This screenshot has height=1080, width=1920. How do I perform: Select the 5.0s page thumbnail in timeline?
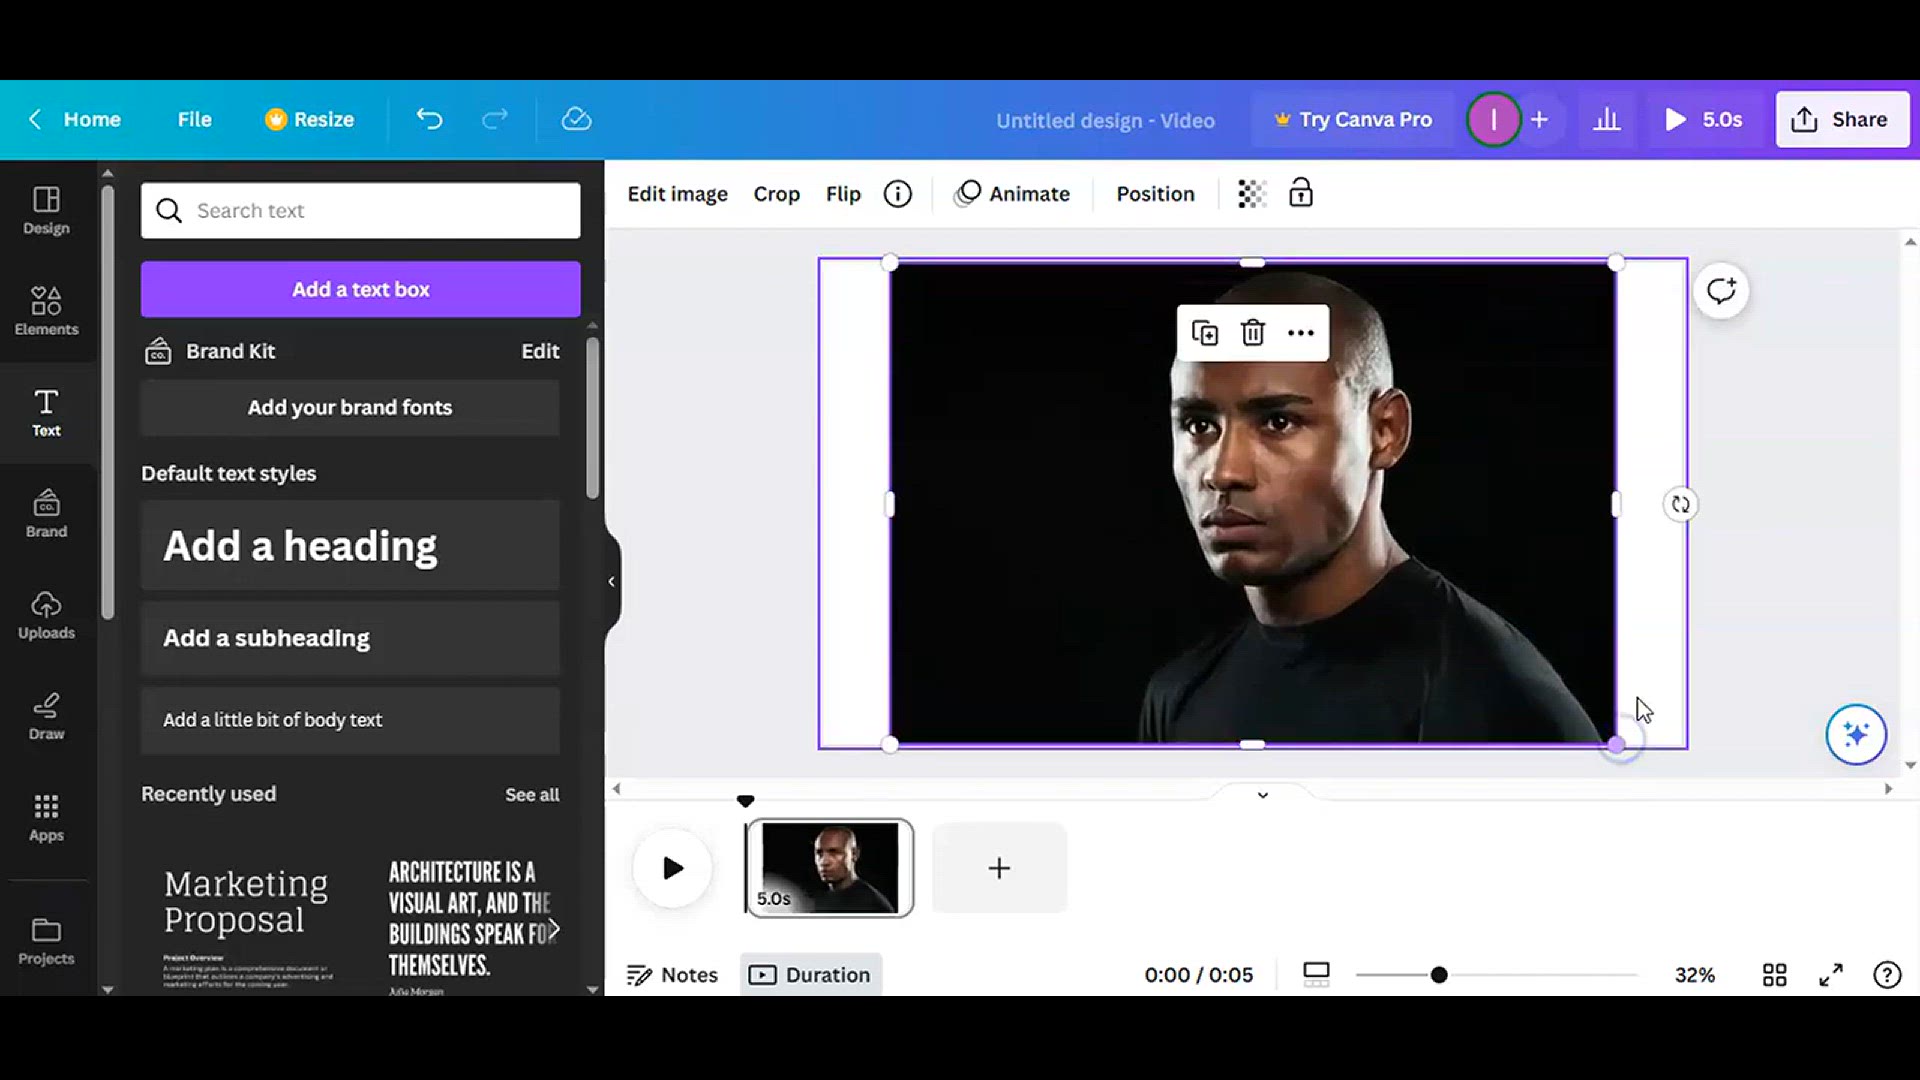point(829,868)
